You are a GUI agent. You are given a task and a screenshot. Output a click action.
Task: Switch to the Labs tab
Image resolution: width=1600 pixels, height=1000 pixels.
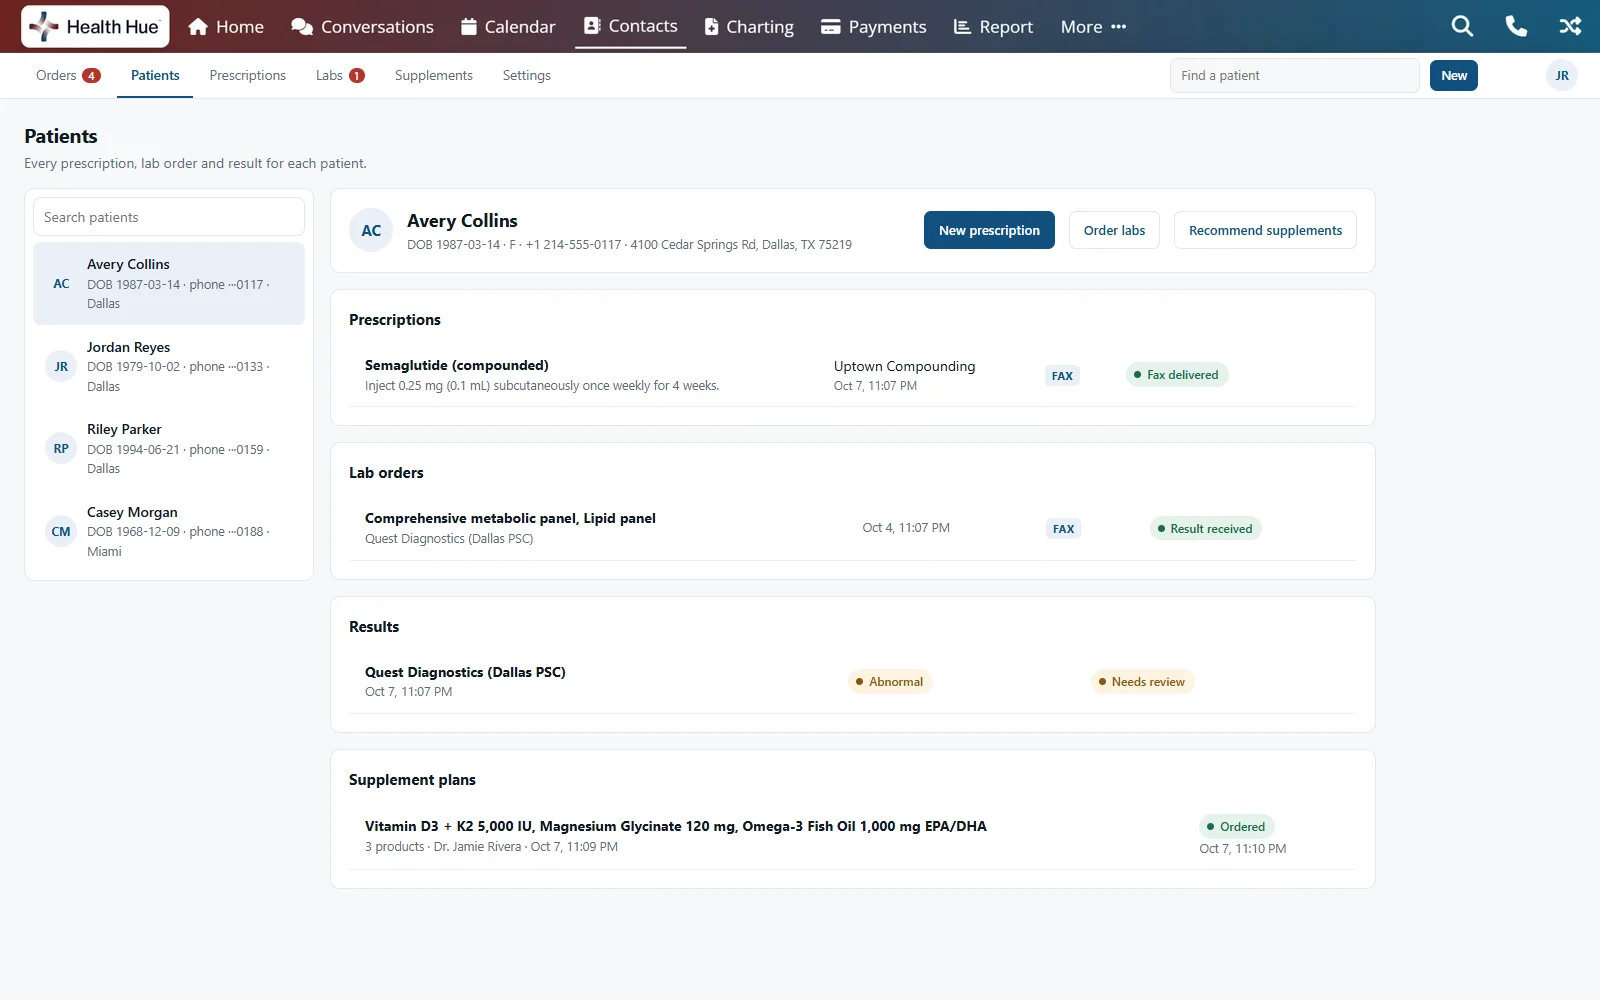click(340, 76)
